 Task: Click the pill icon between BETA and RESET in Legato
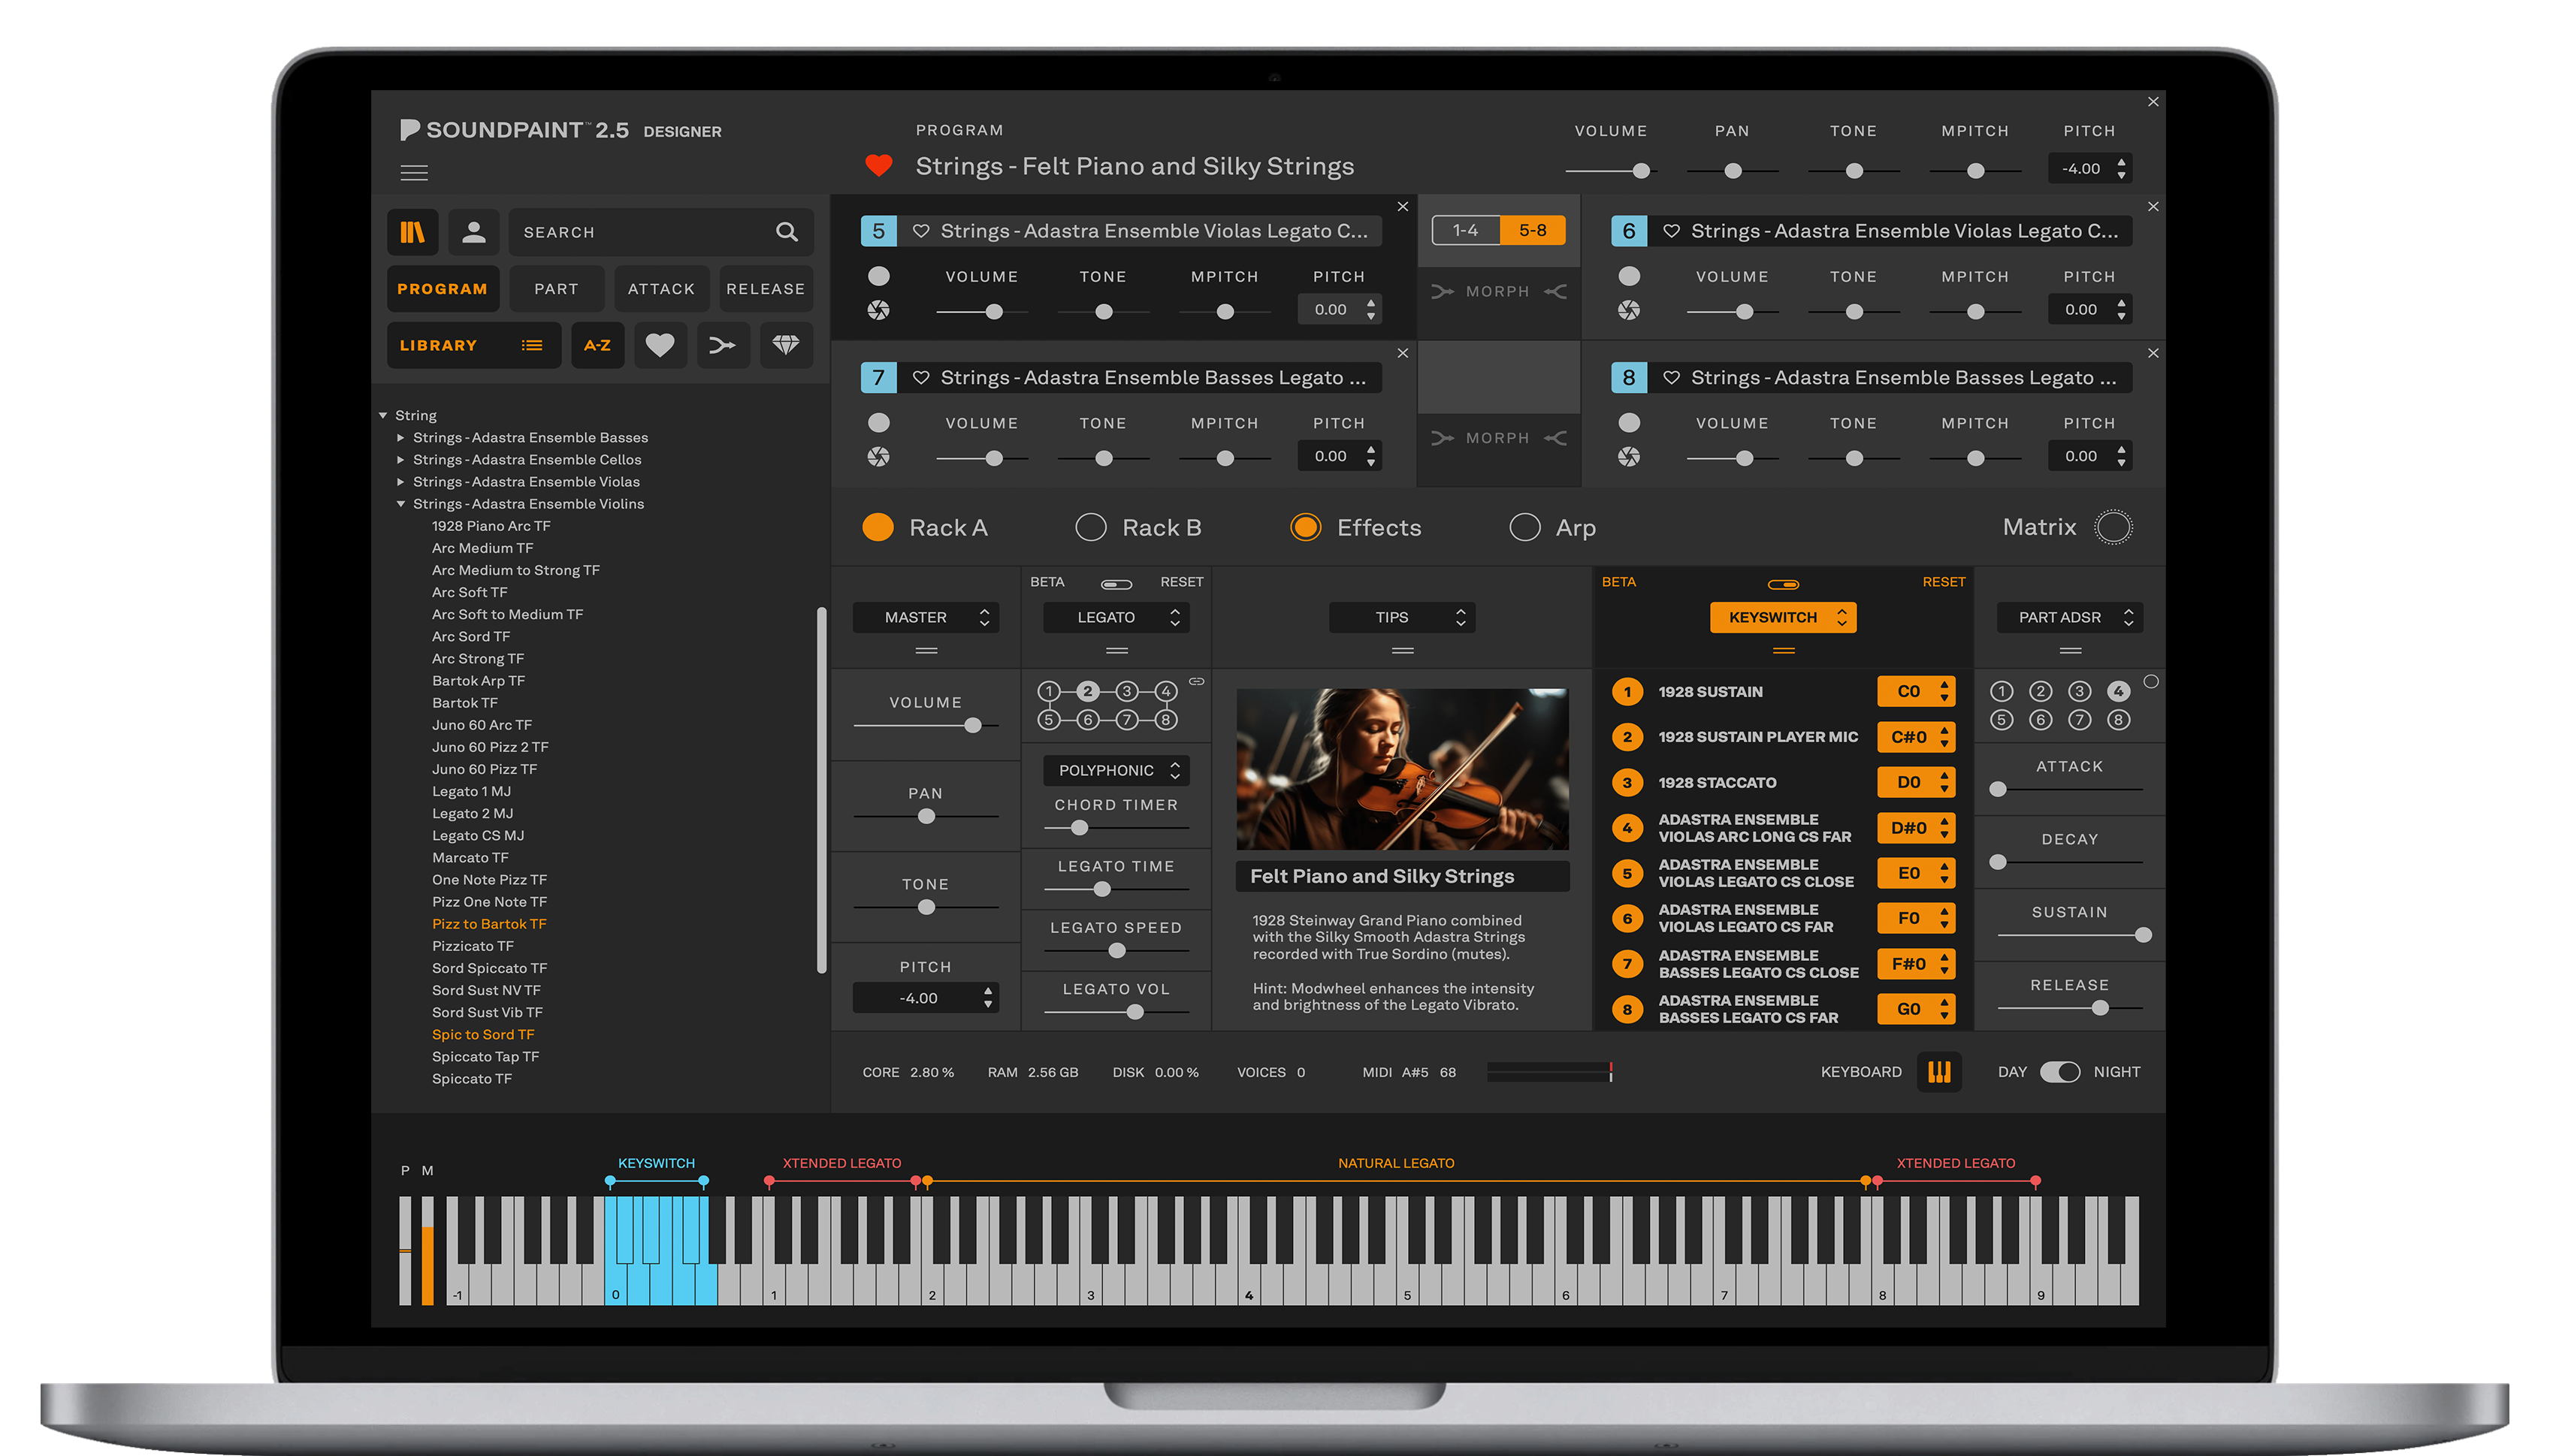[x=1116, y=584]
